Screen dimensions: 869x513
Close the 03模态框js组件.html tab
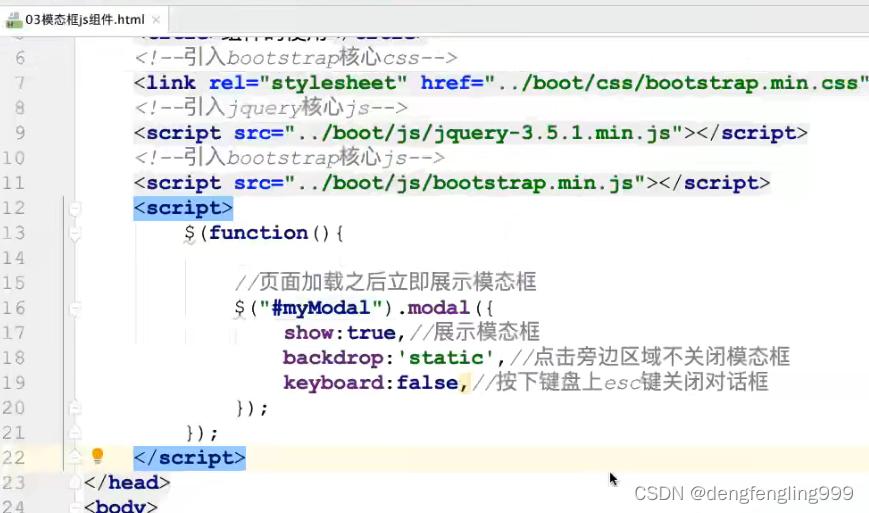coord(156,20)
